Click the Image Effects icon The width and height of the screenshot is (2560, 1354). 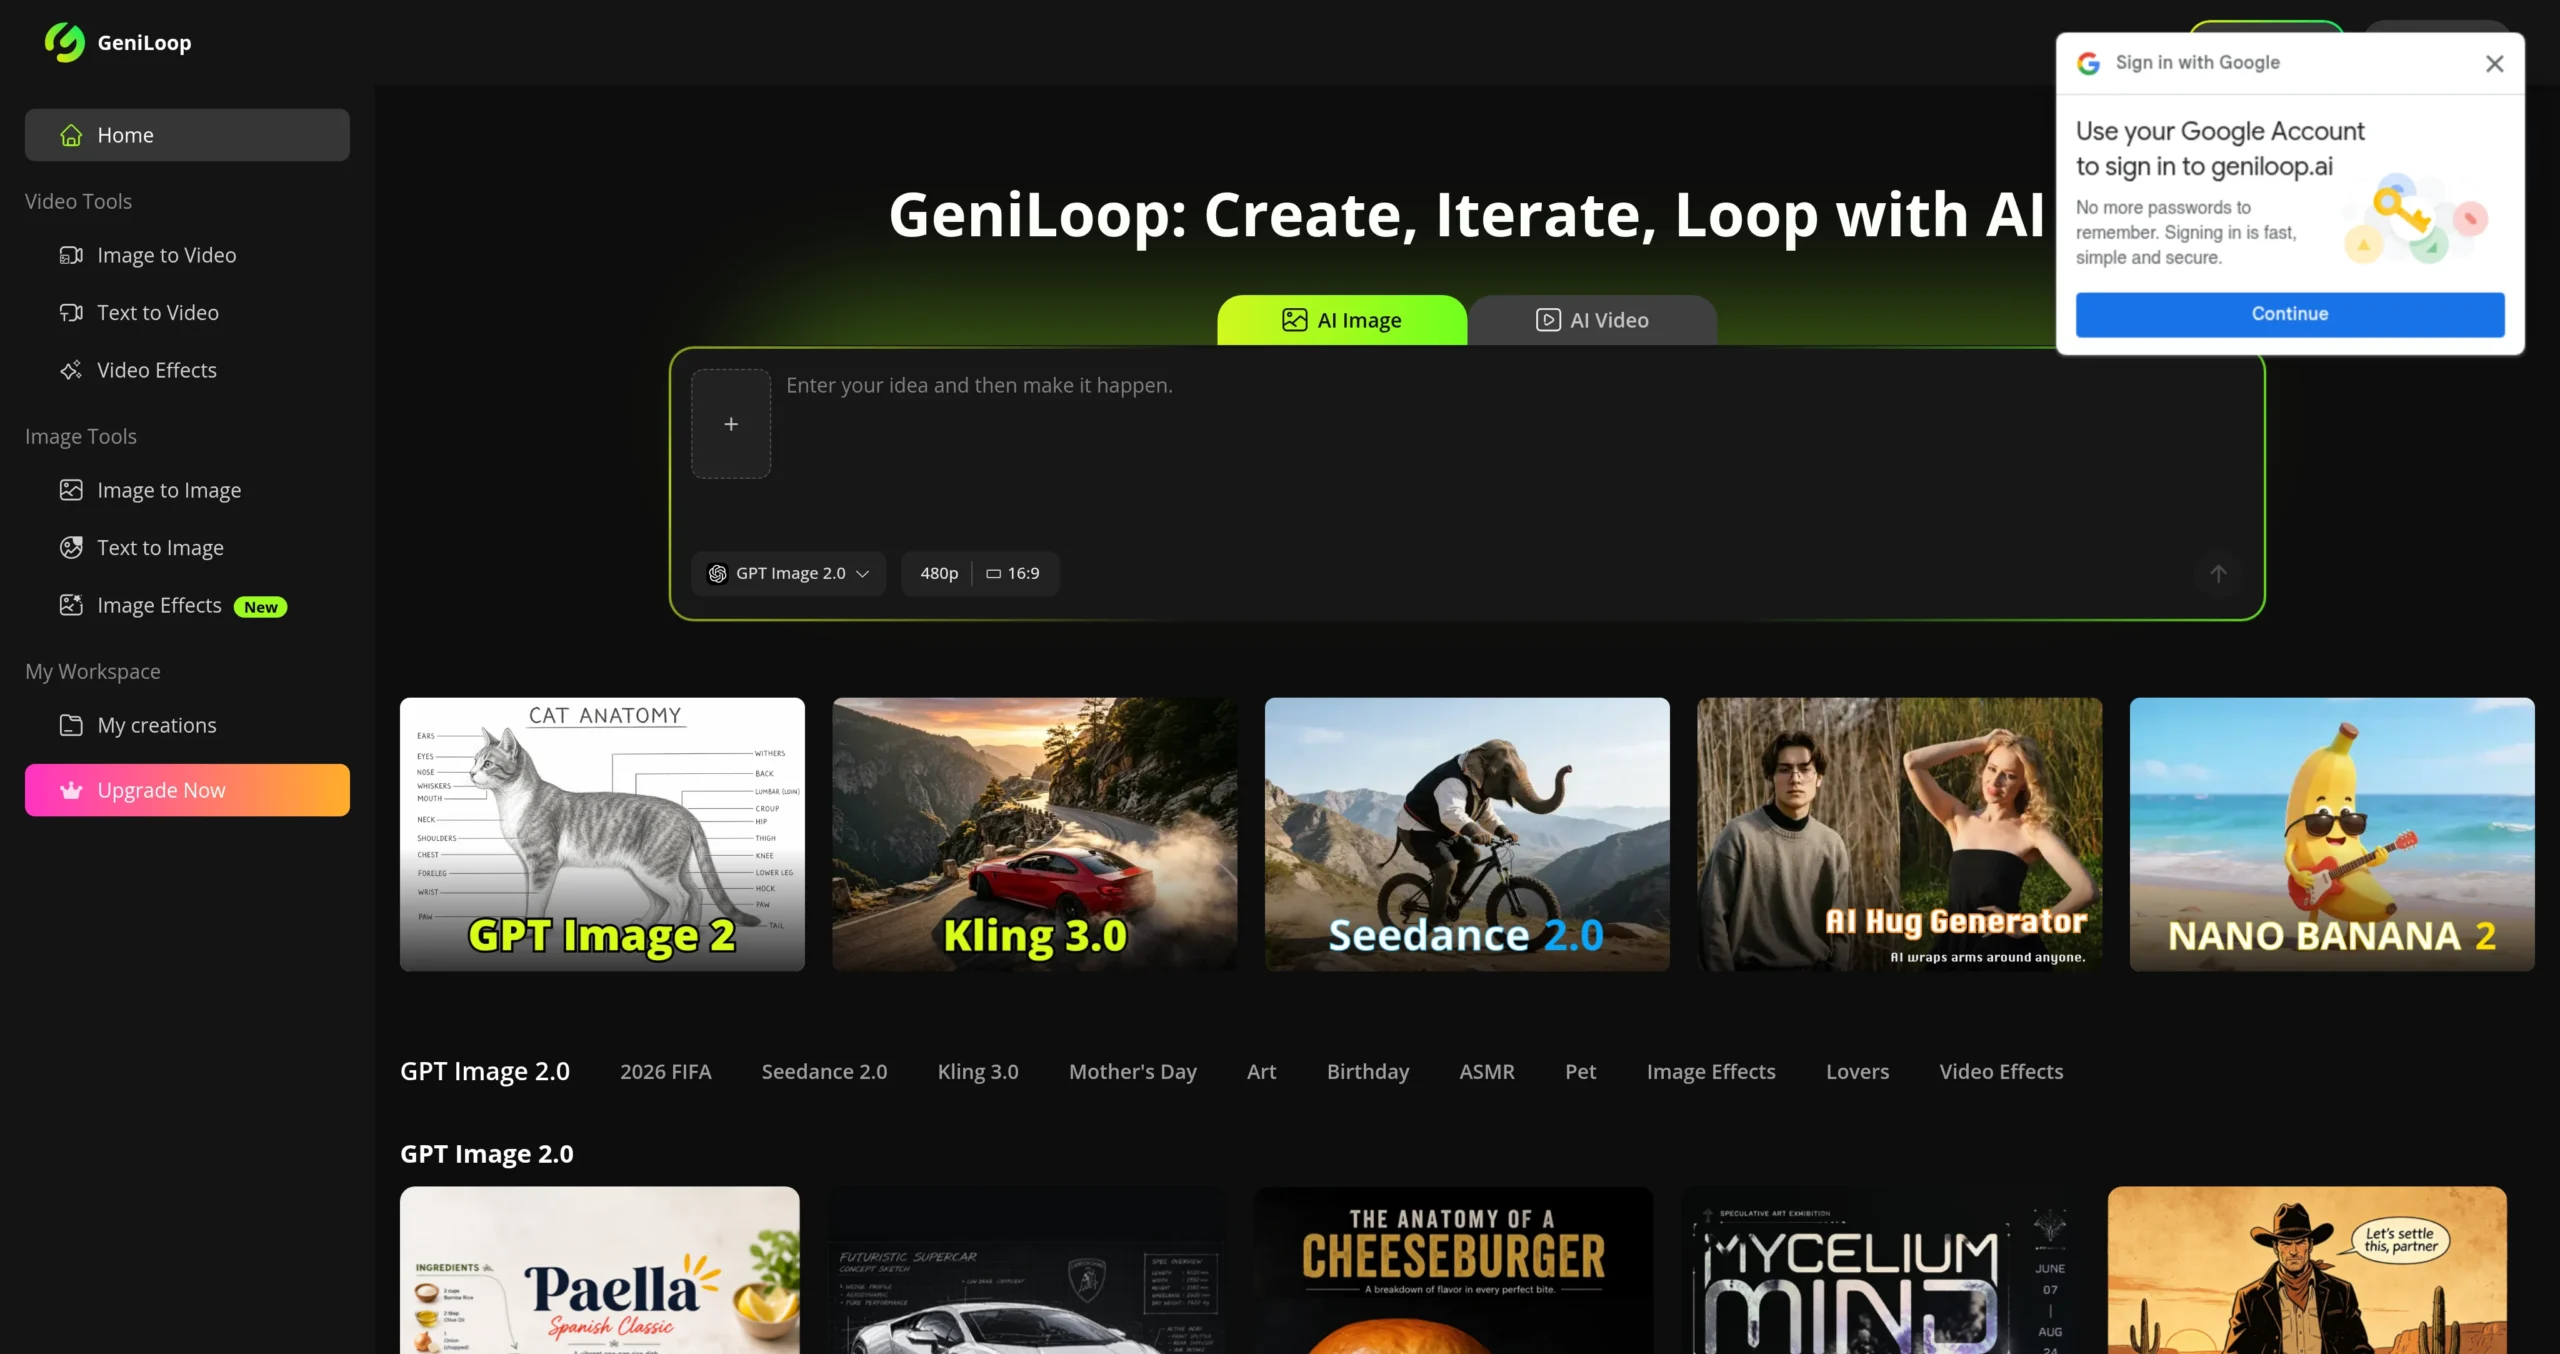point(71,605)
